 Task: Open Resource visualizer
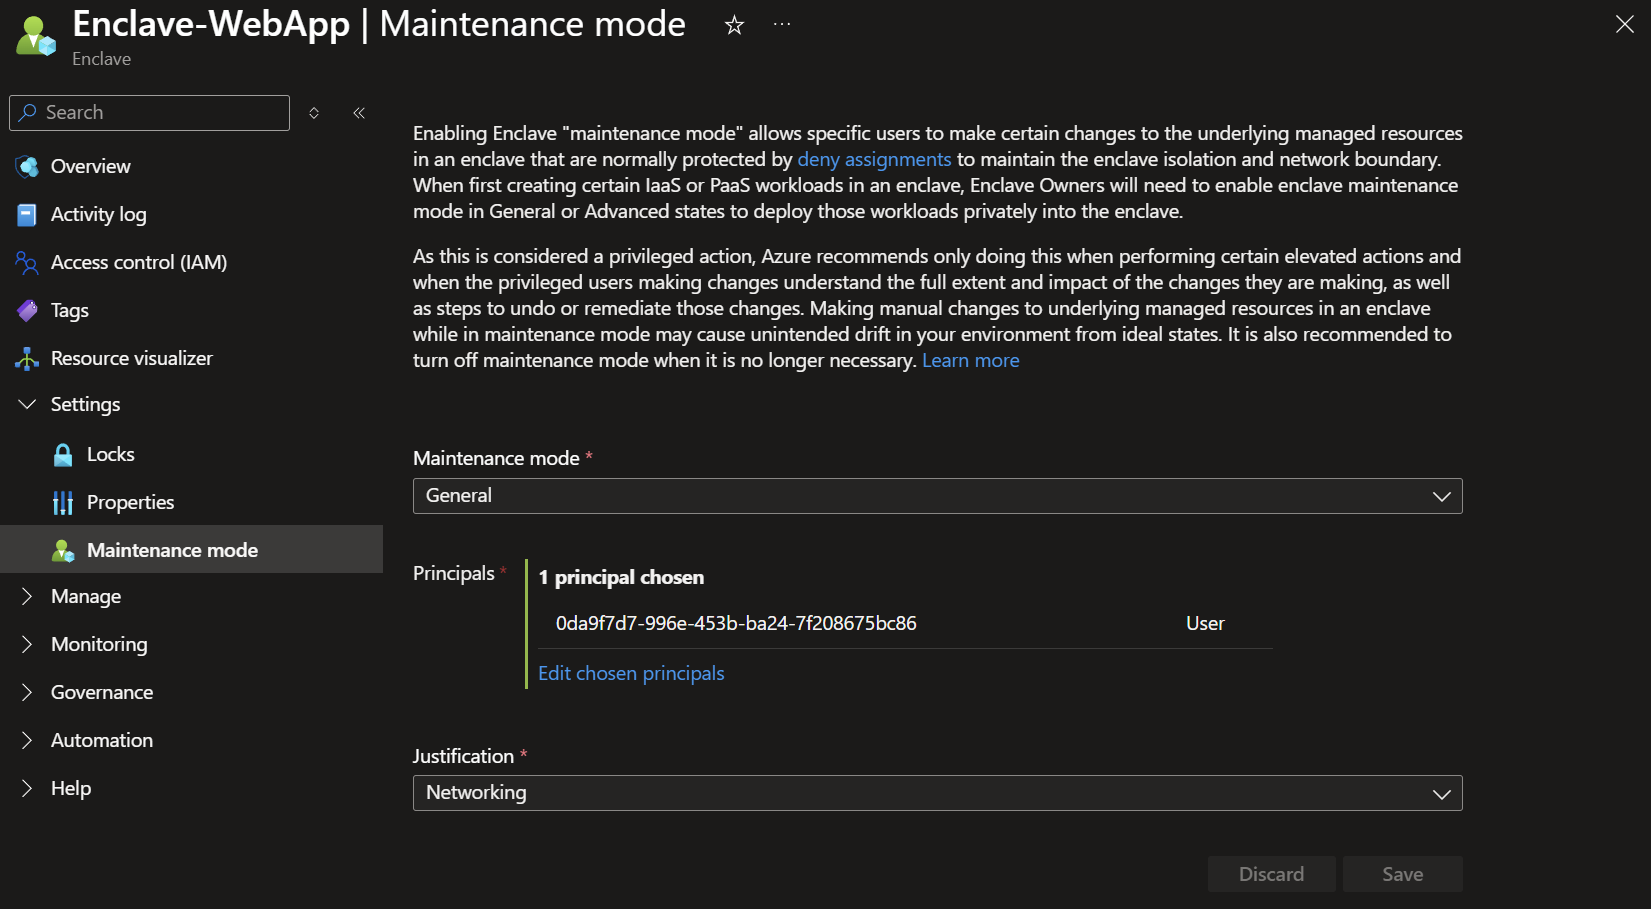pos(131,358)
